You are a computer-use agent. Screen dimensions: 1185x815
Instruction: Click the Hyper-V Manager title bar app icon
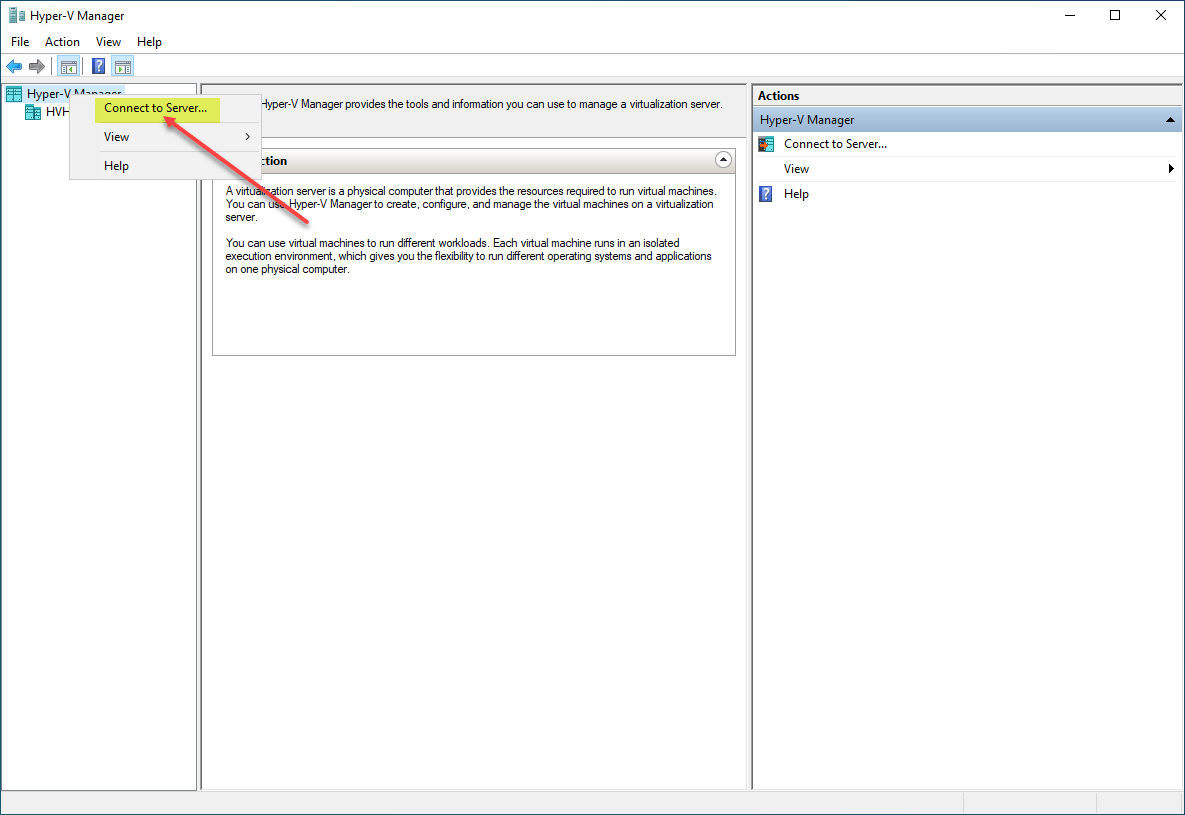(x=16, y=15)
